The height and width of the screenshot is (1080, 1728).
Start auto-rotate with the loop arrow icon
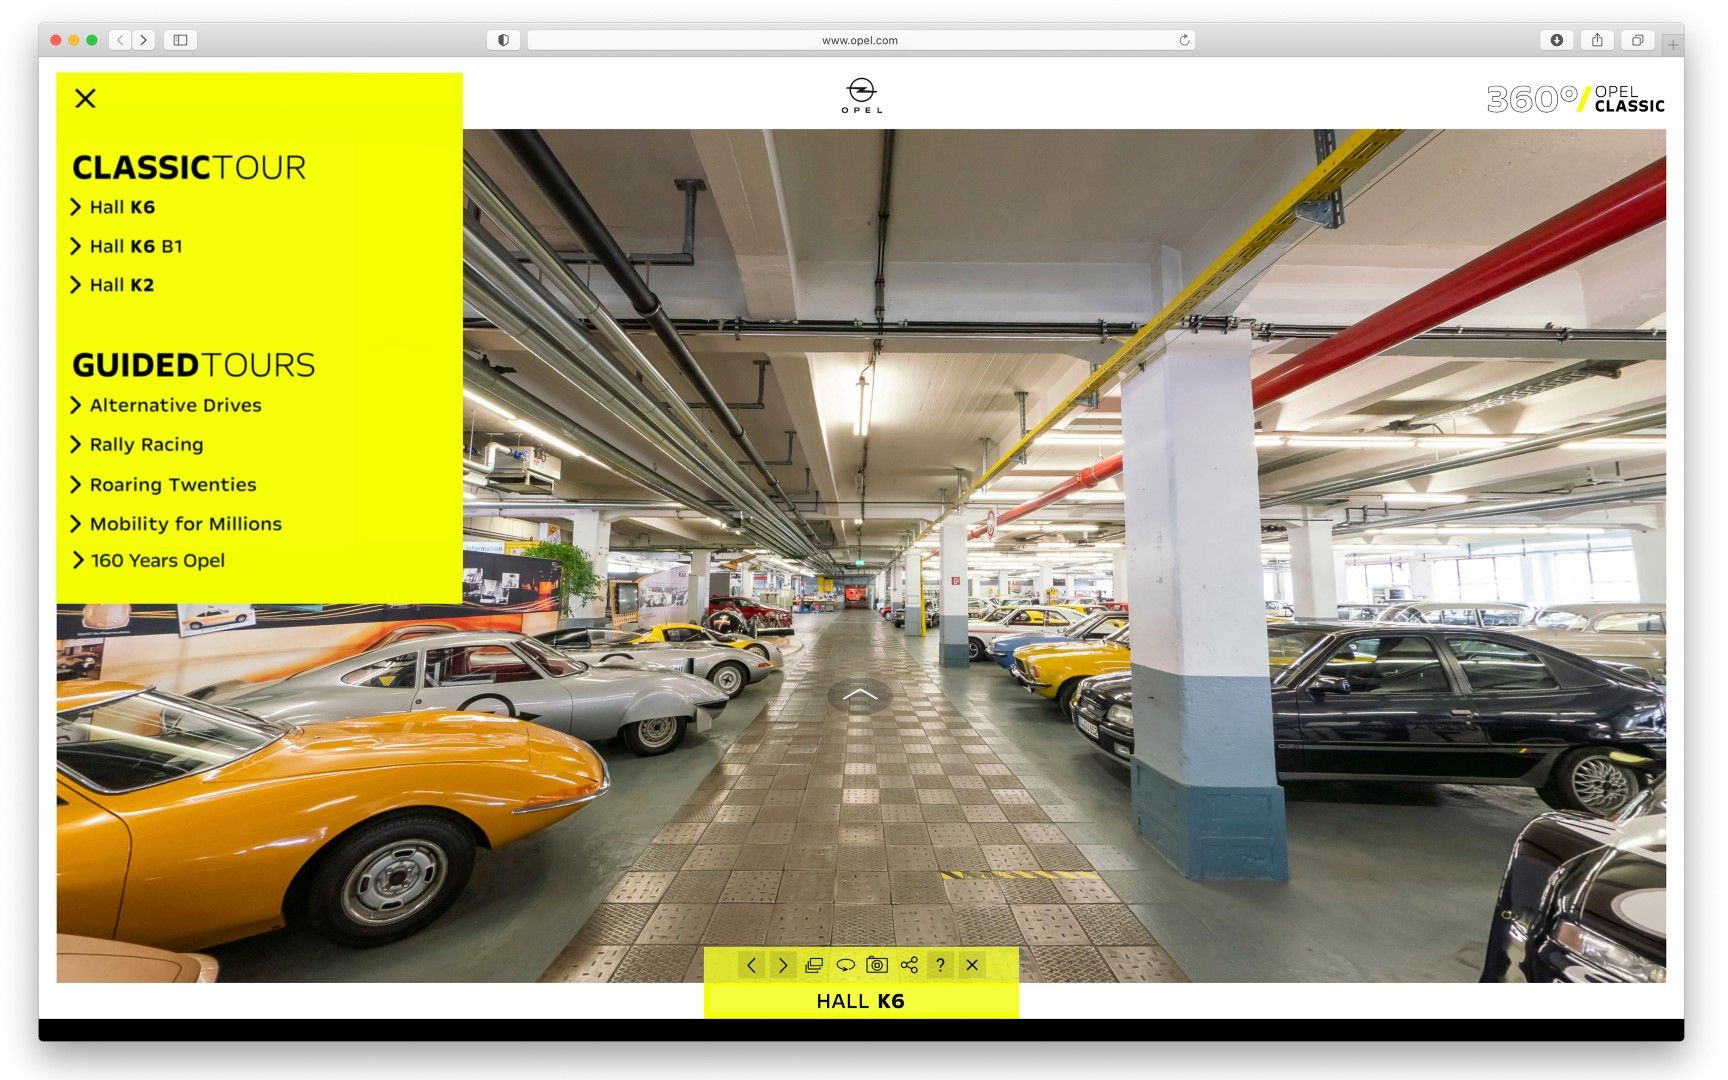(x=845, y=965)
